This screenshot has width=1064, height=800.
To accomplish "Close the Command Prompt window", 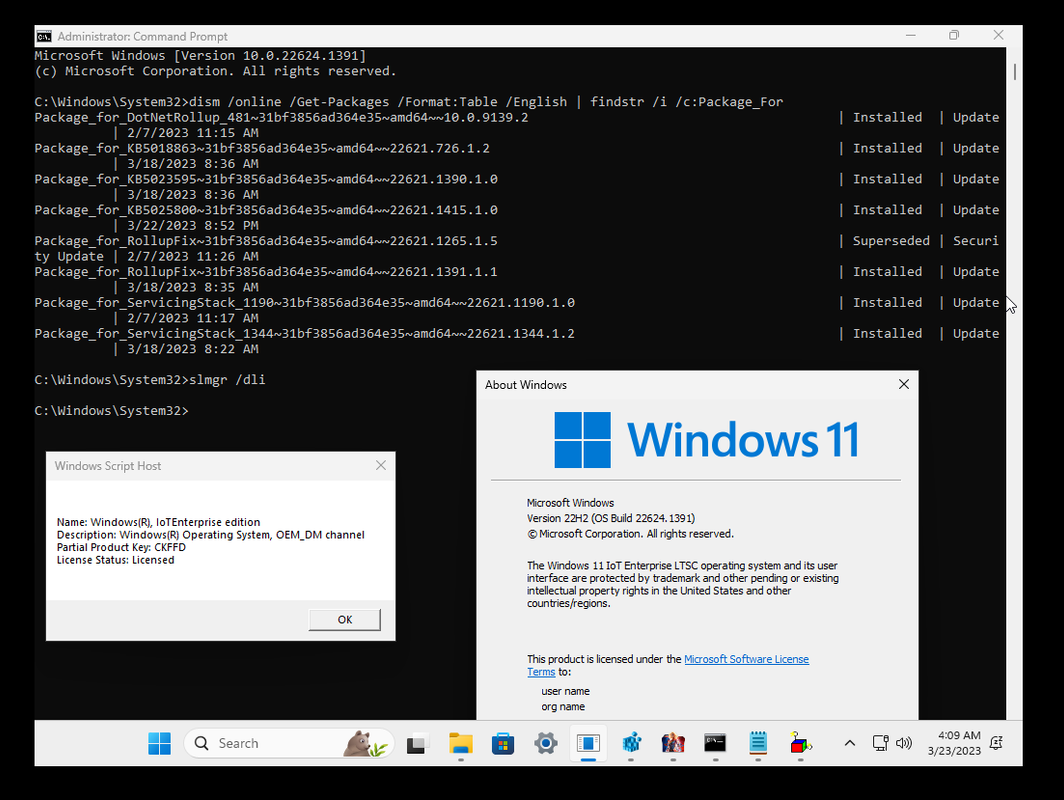I will tap(998, 35).
